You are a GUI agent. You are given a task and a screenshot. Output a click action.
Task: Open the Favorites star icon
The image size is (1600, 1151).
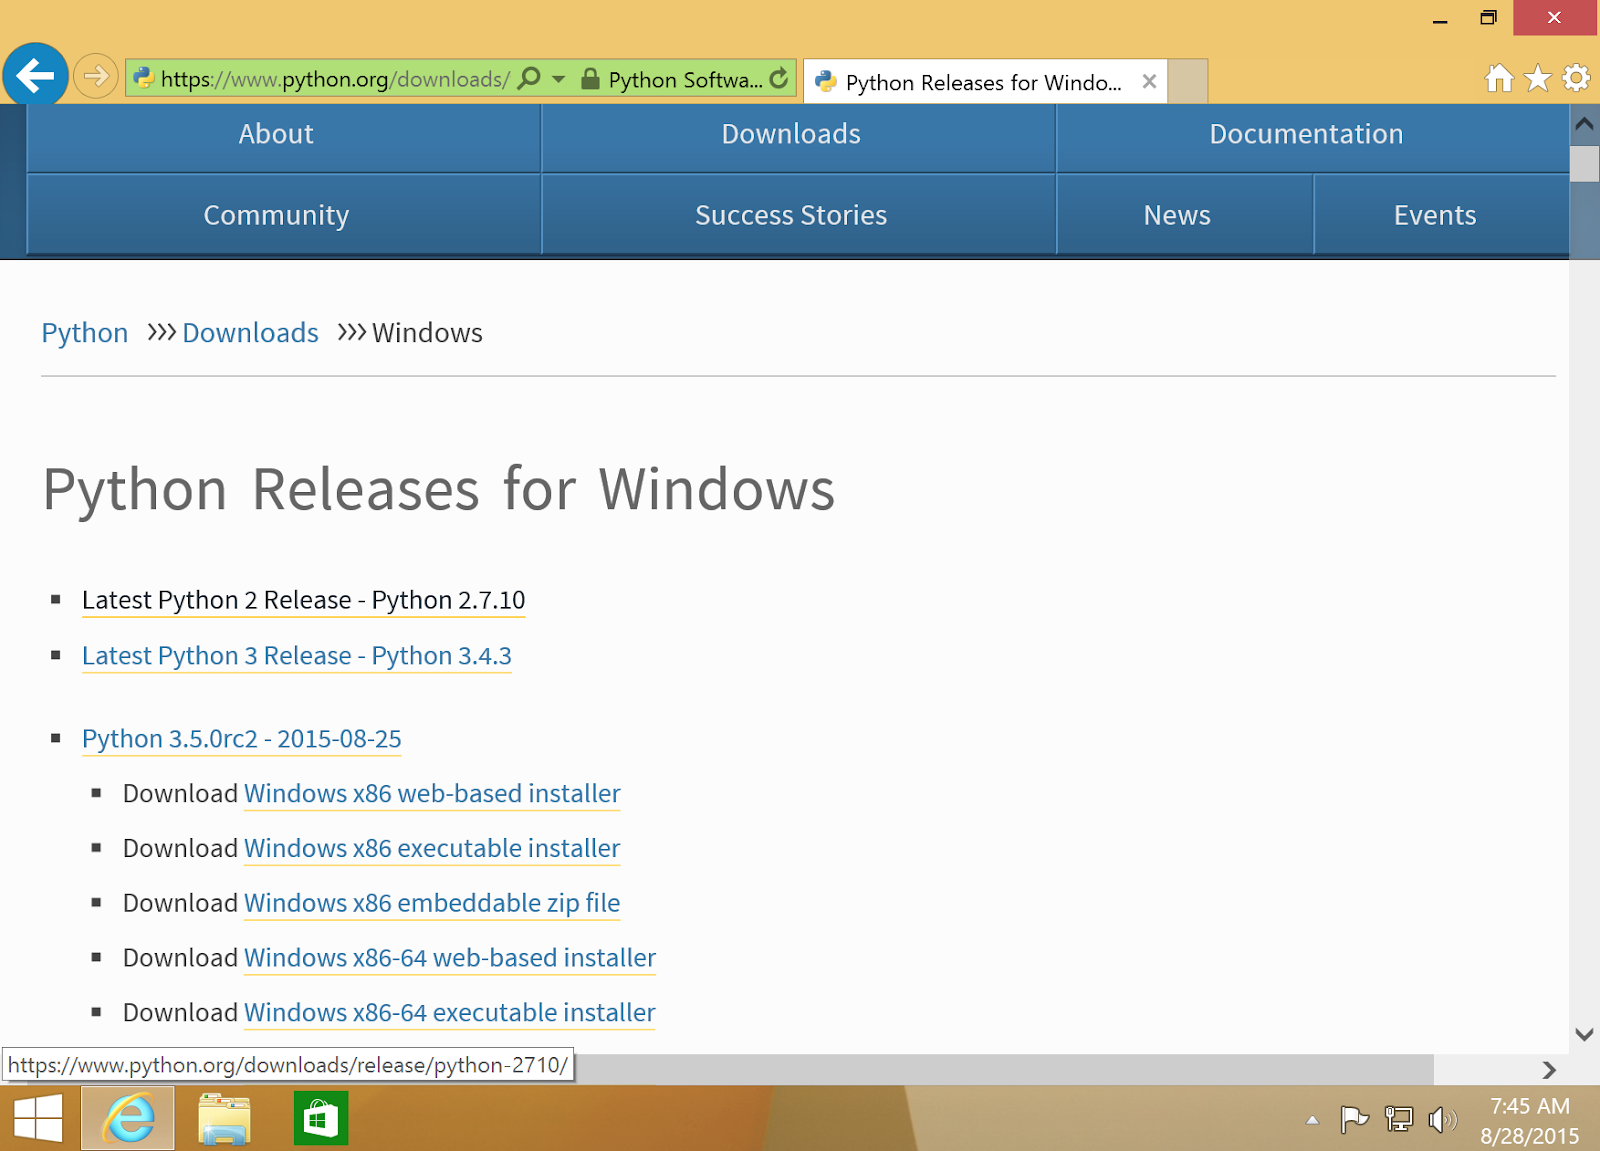(x=1538, y=78)
